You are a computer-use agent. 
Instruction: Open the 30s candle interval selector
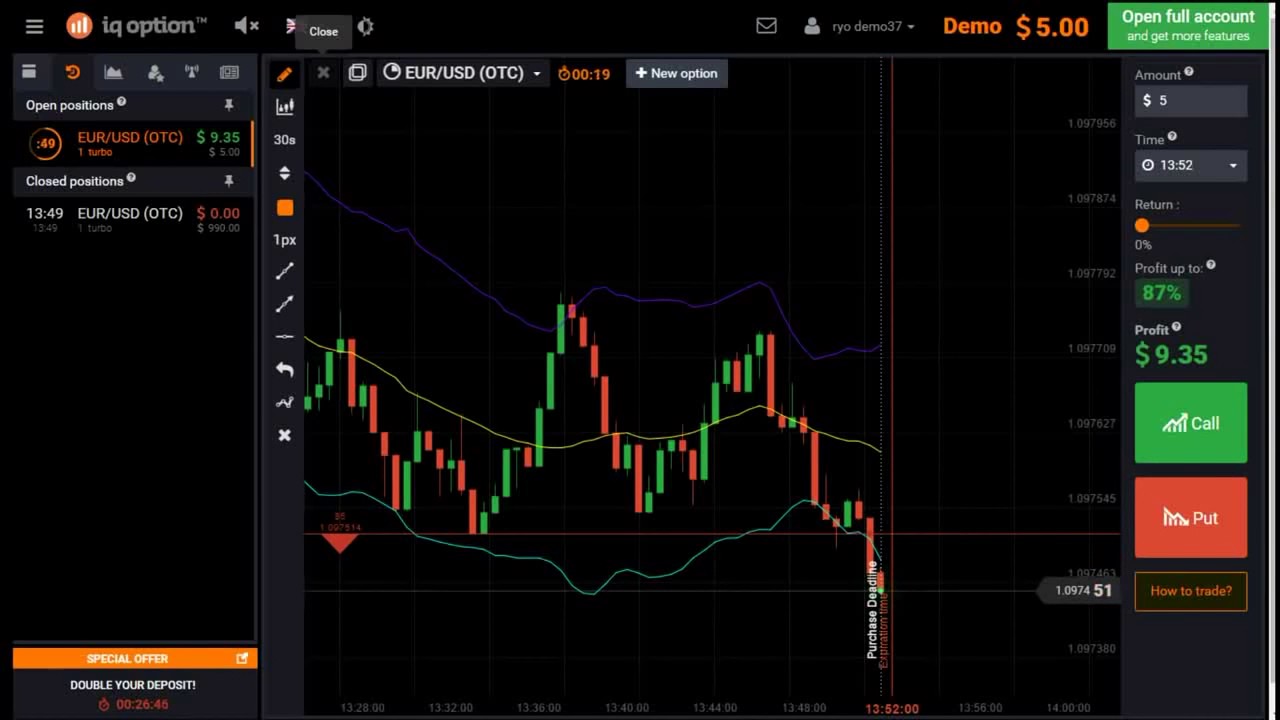pyautogui.click(x=285, y=140)
